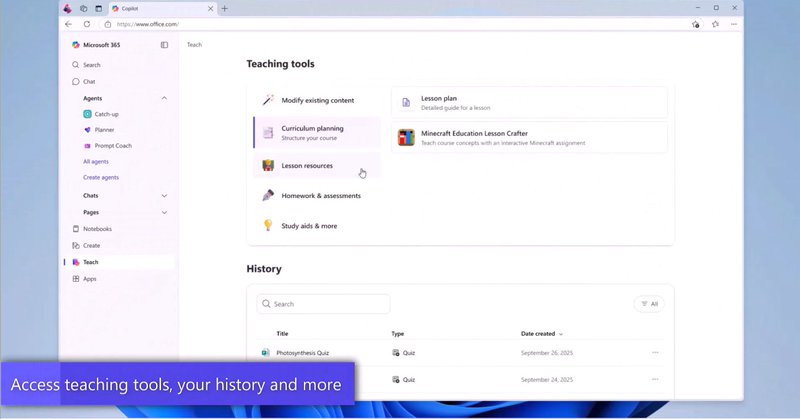
Task: Click the site info lock icon in address bar
Action: [x=108, y=24]
